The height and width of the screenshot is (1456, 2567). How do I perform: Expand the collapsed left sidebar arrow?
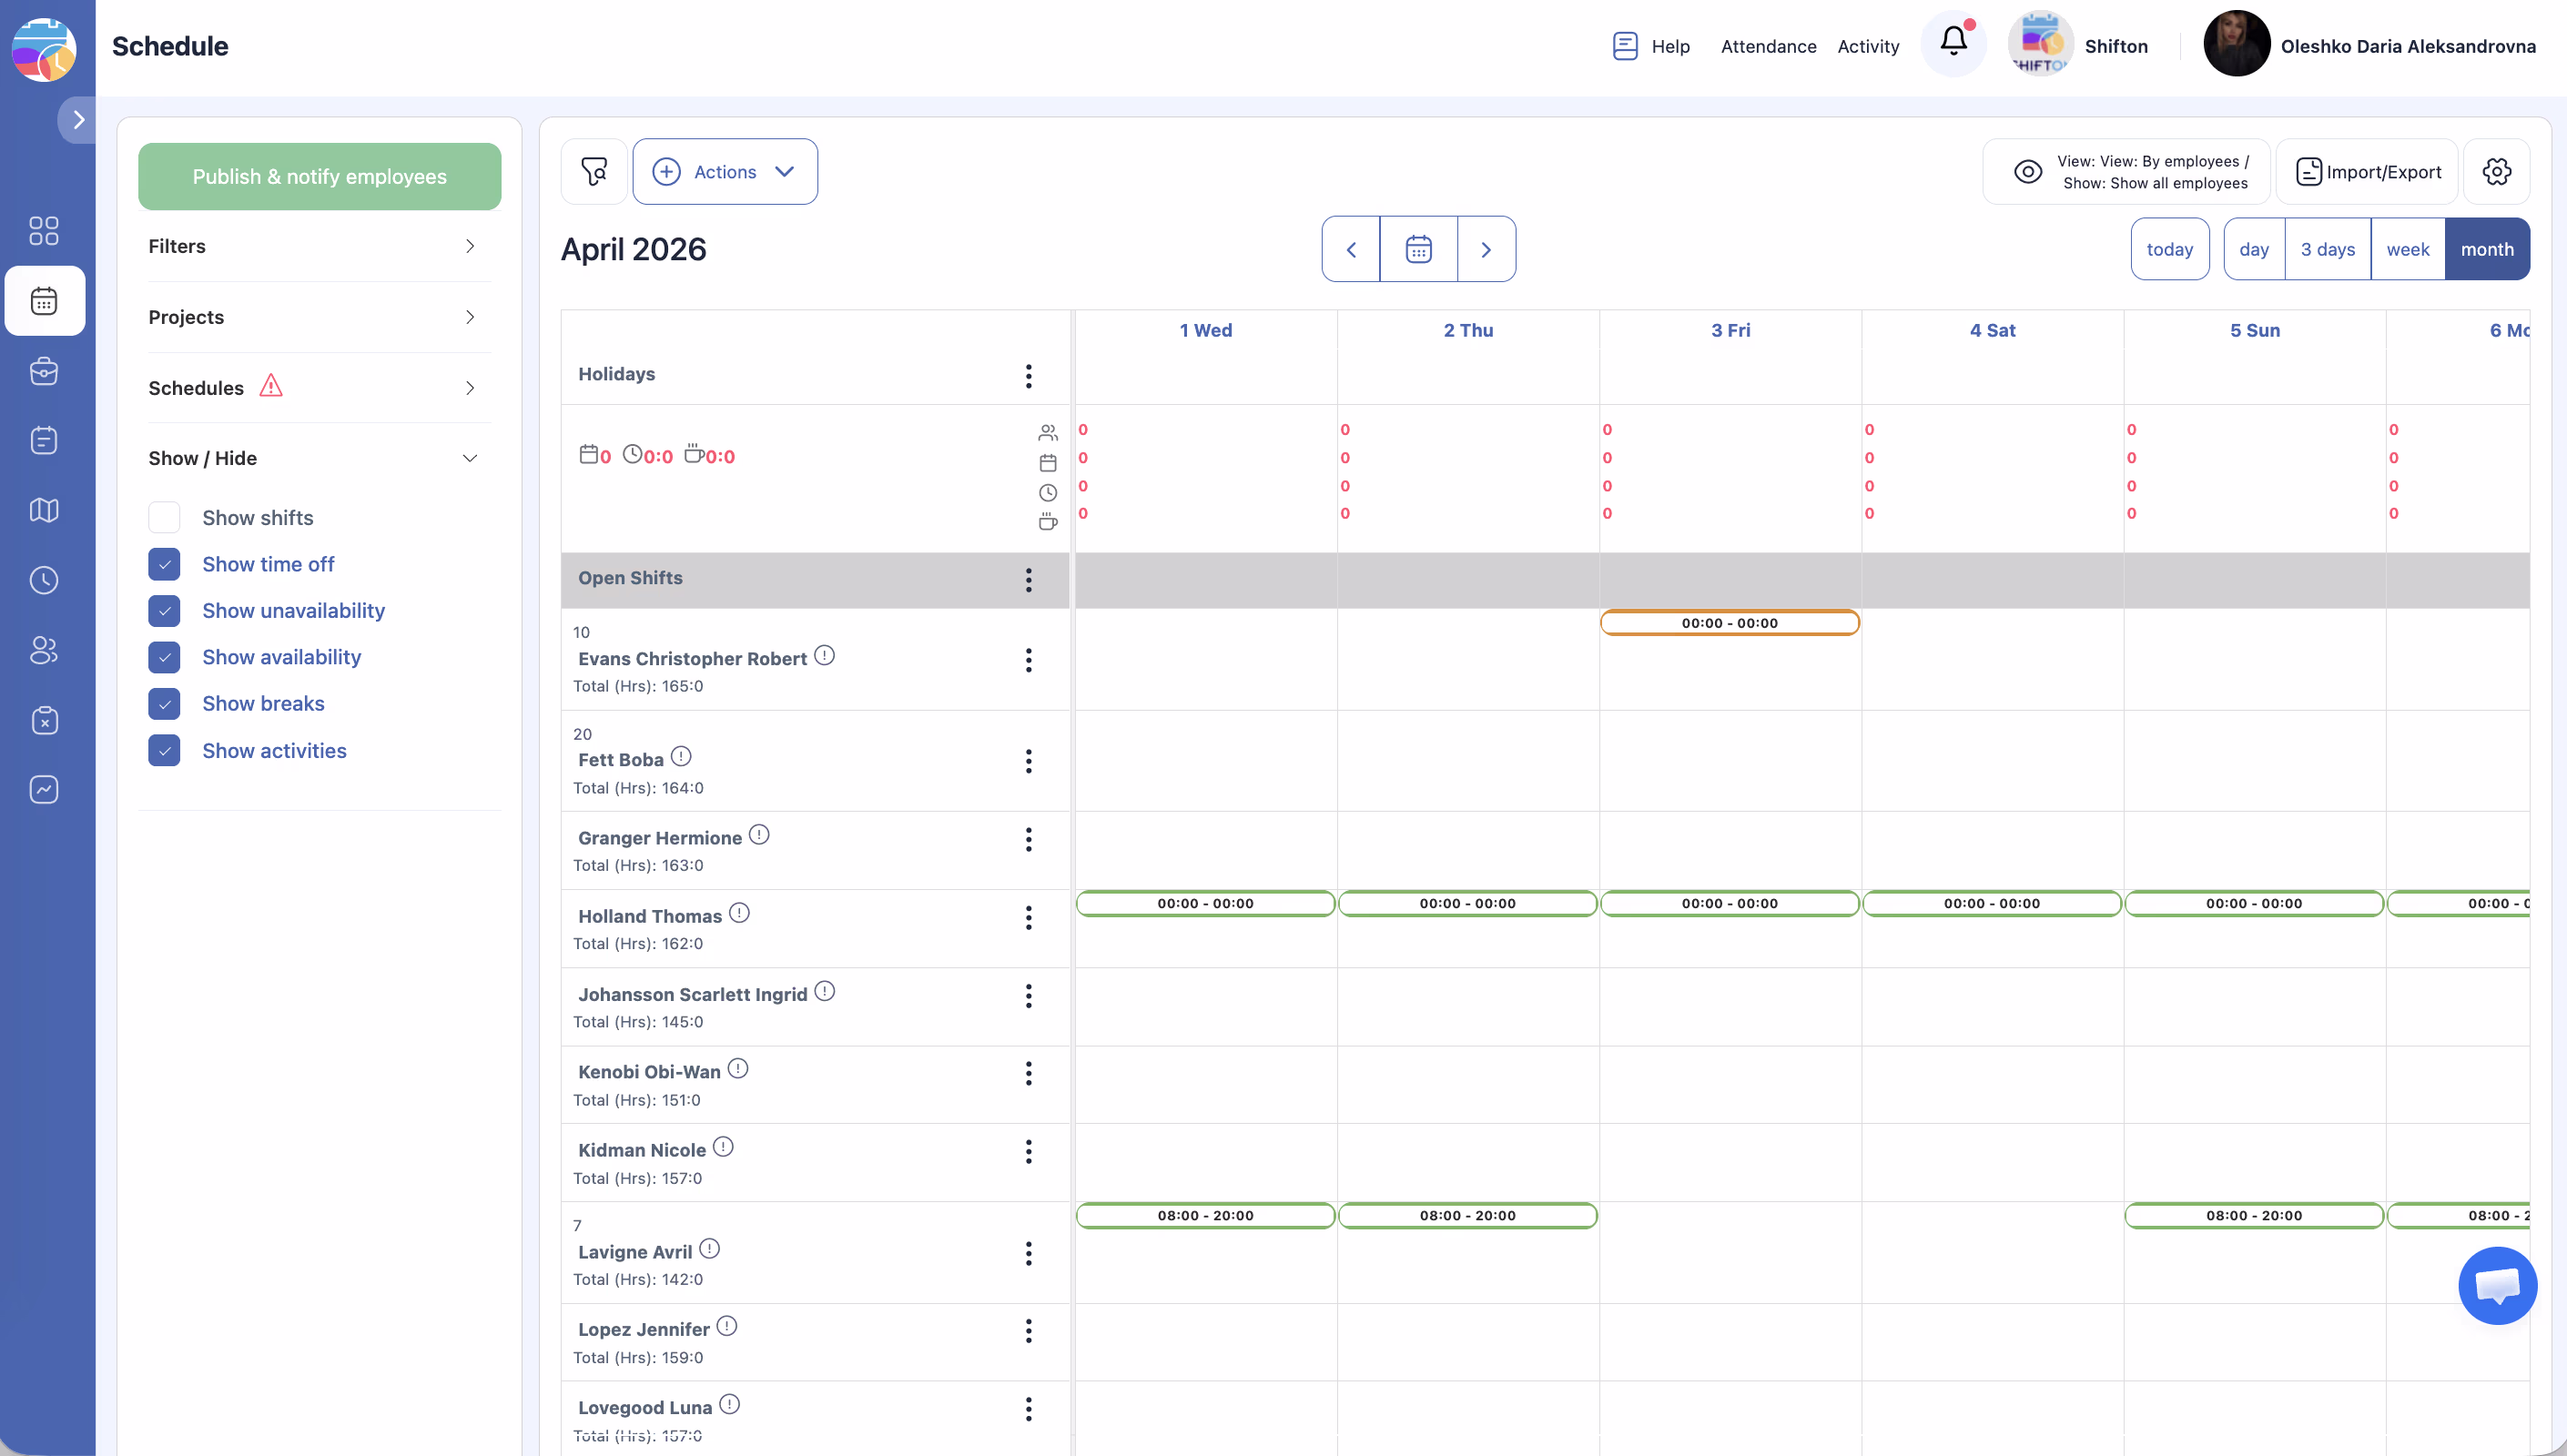(x=78, y=120)
